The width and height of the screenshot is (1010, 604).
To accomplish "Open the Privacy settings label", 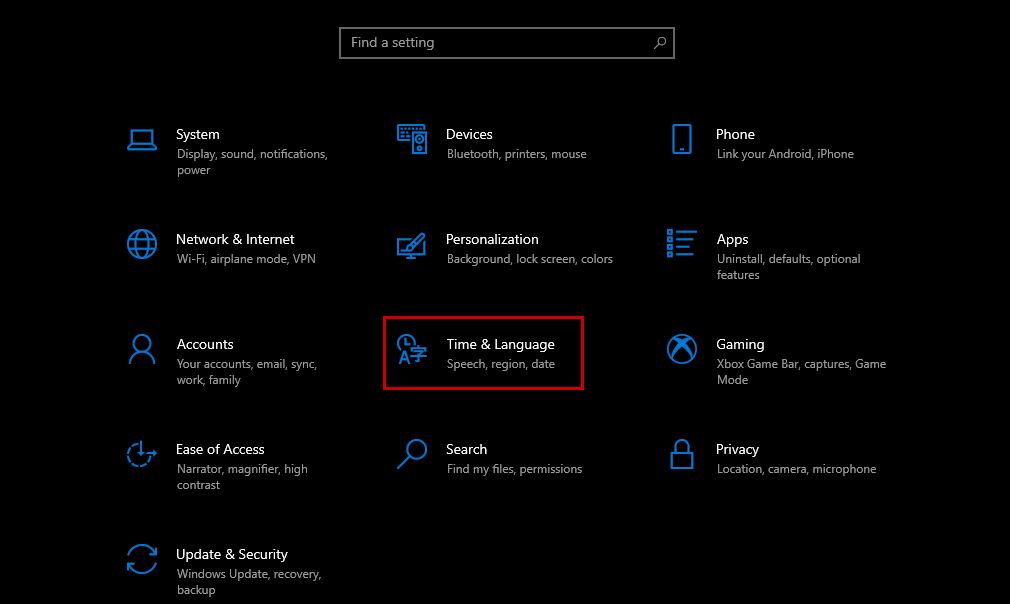I will click(x=737, y=449).
